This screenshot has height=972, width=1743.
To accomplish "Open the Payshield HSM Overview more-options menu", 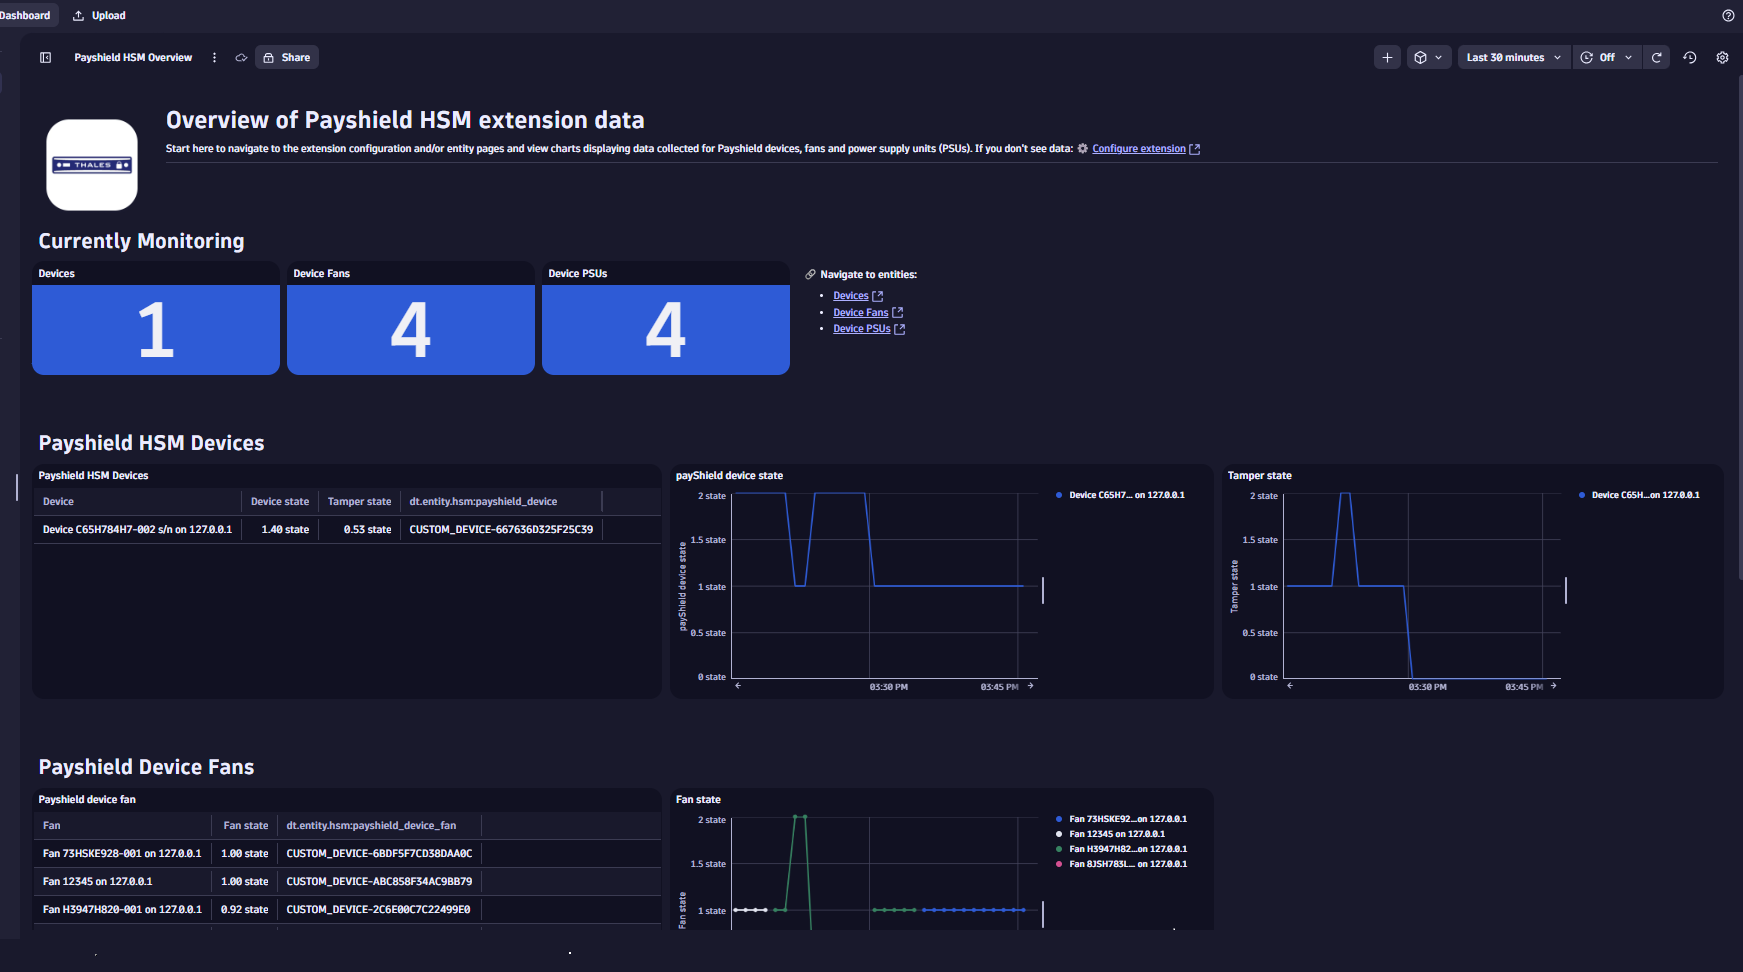I will tap(214, 57).
